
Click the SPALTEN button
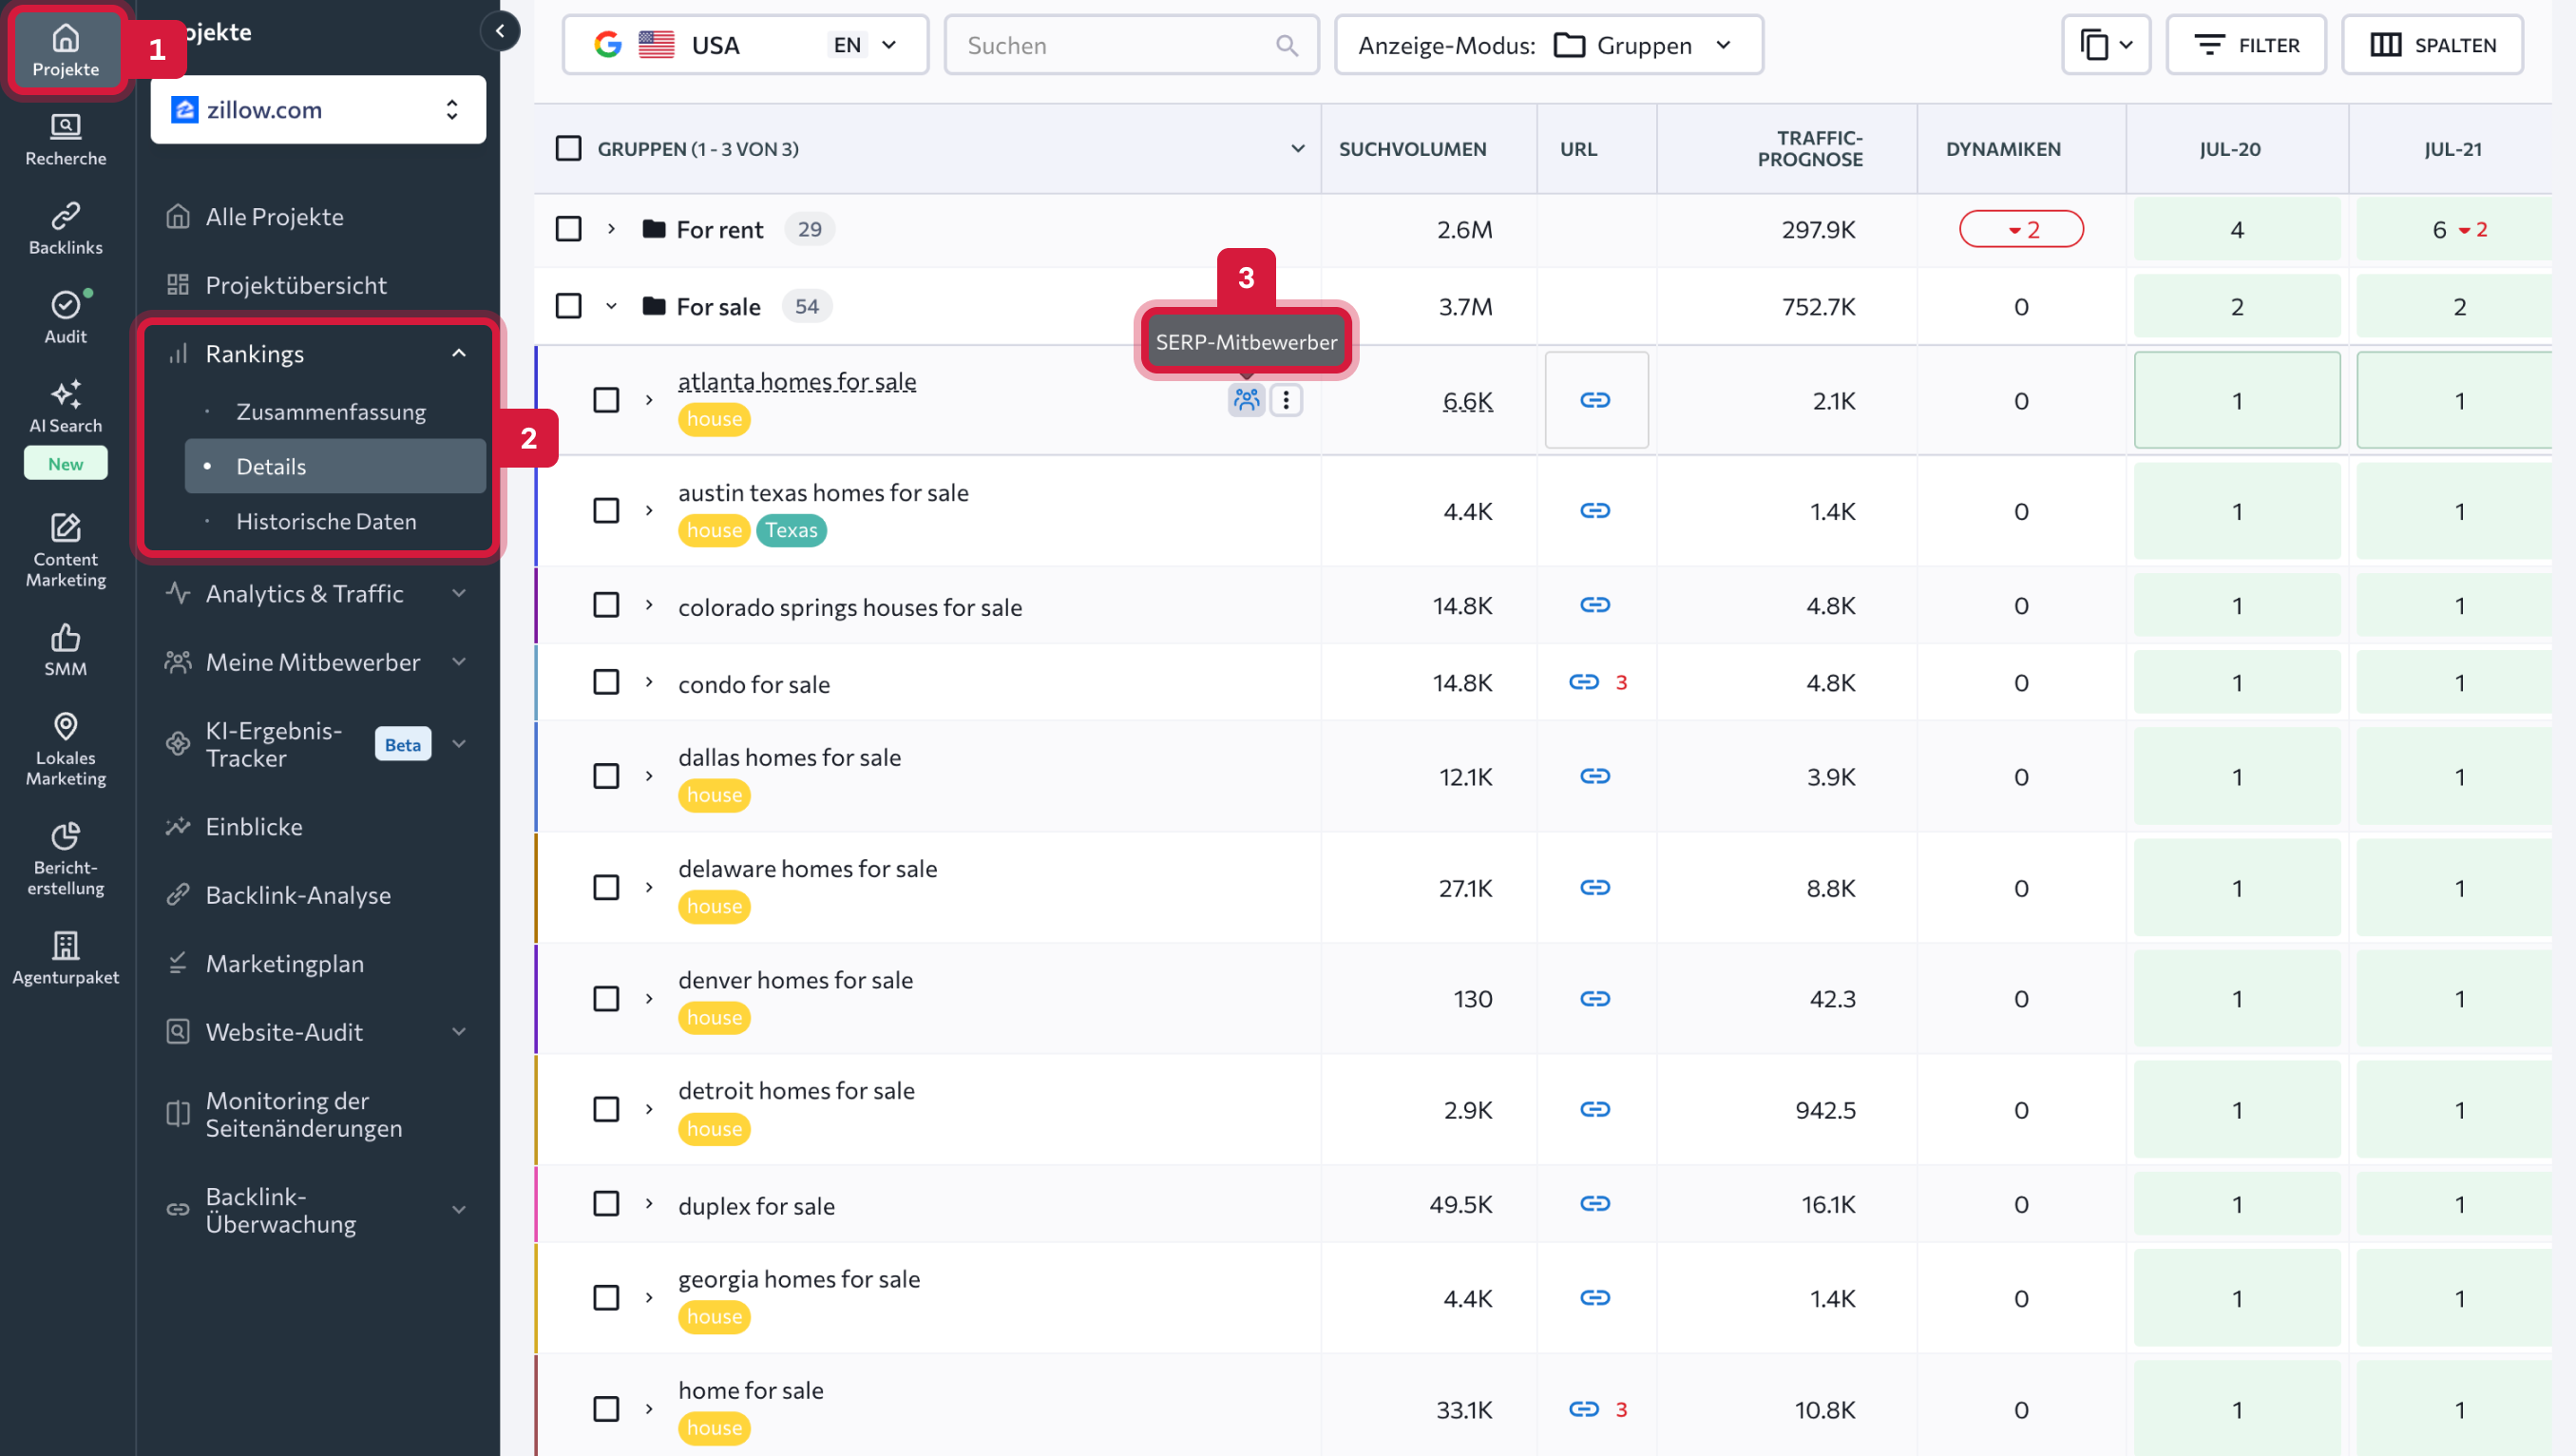coord(2432,45)
